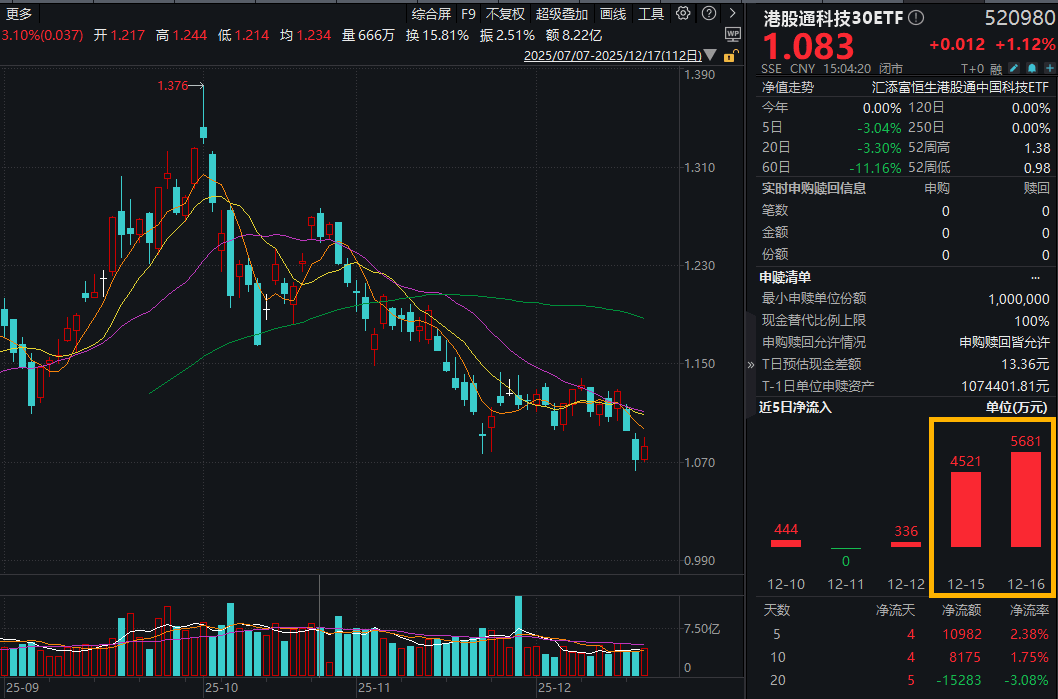Screen dimensions: 1058x699
Task: Unlock the orange padlock toggle
Action: (x=729, y=57)
